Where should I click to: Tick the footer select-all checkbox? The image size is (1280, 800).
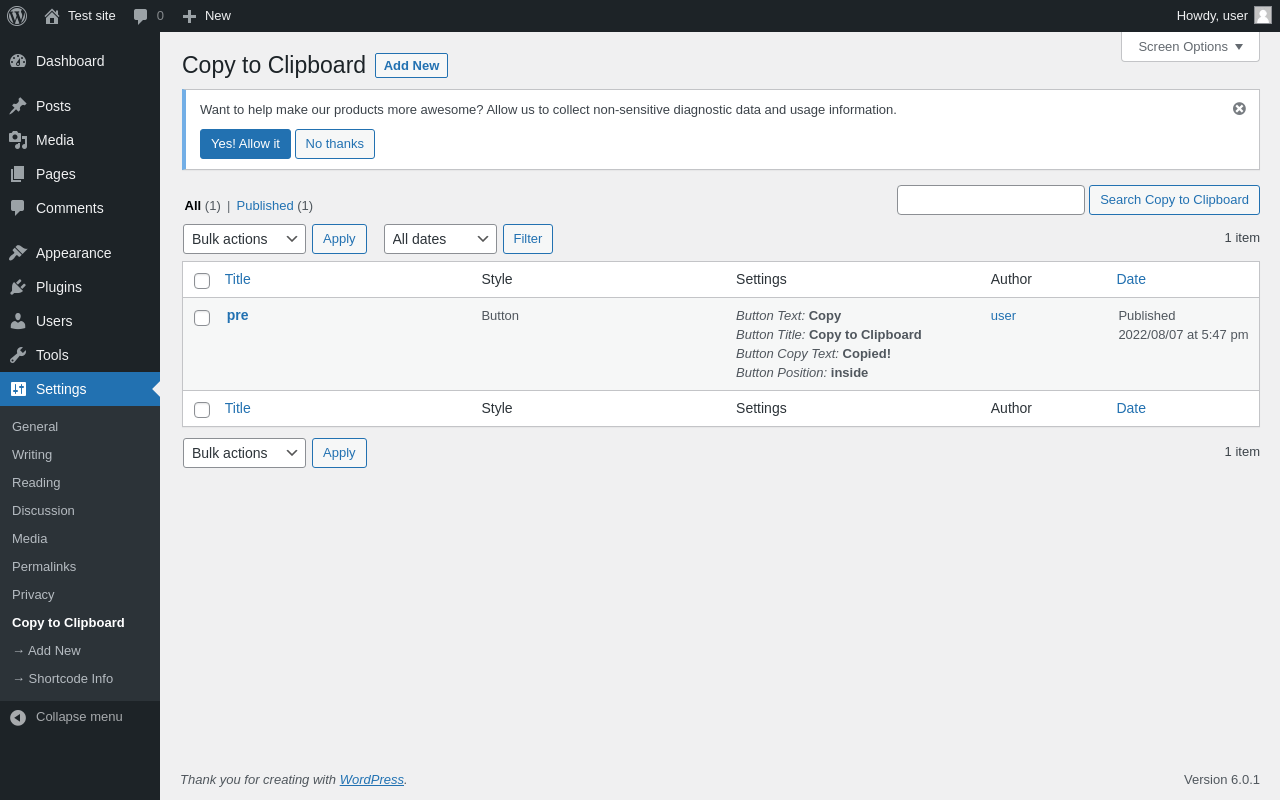(x=202, y=410)
